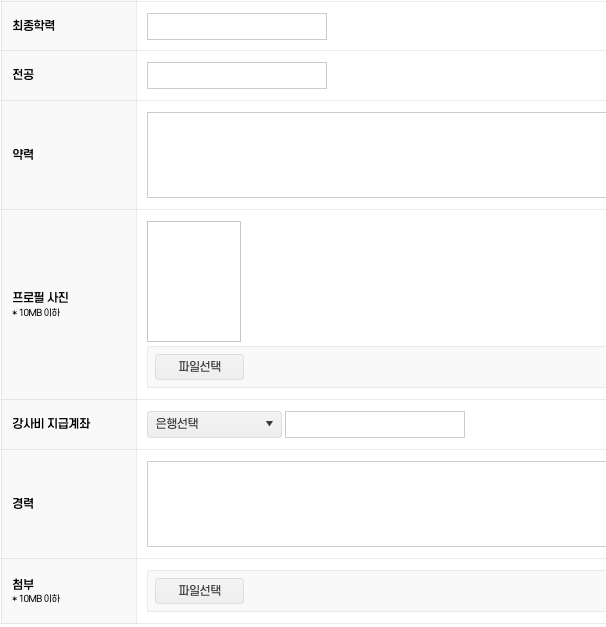The width and height of the screenshot is (606, 627).
Task: Click inside the 약력 text area
Action: (x=376, y=155)
